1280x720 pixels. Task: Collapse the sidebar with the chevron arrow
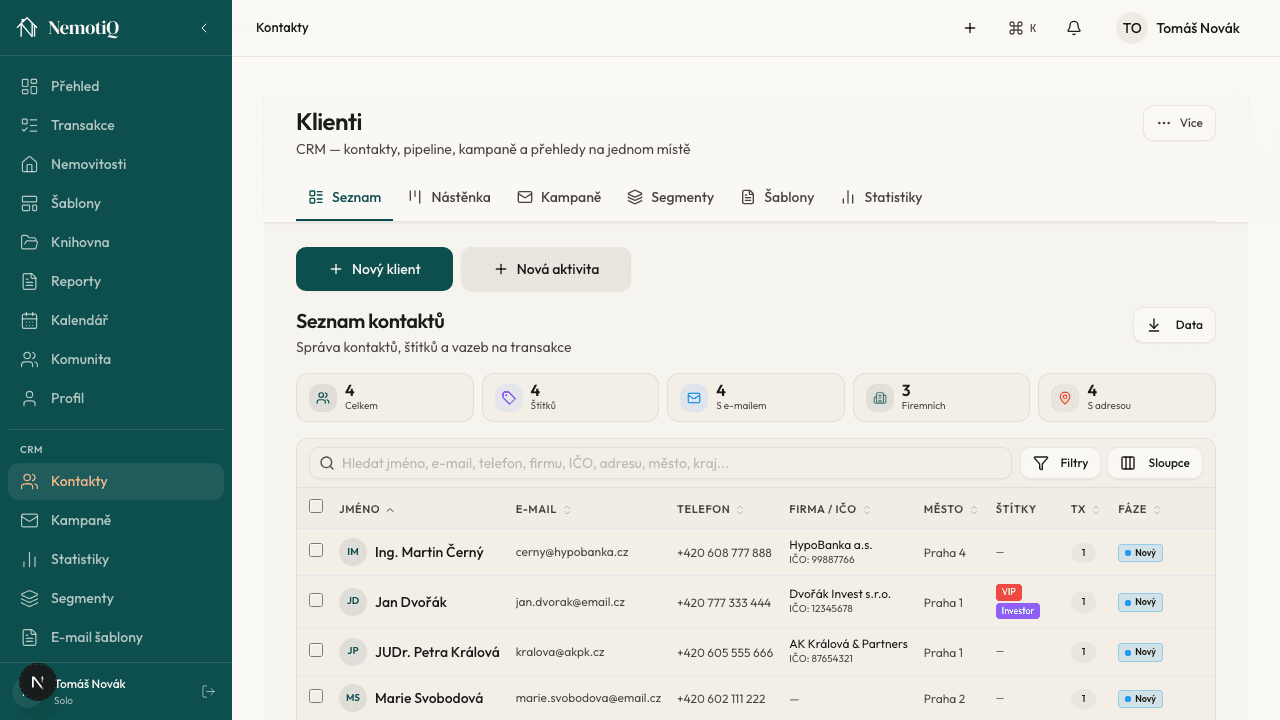click(204, 28)
